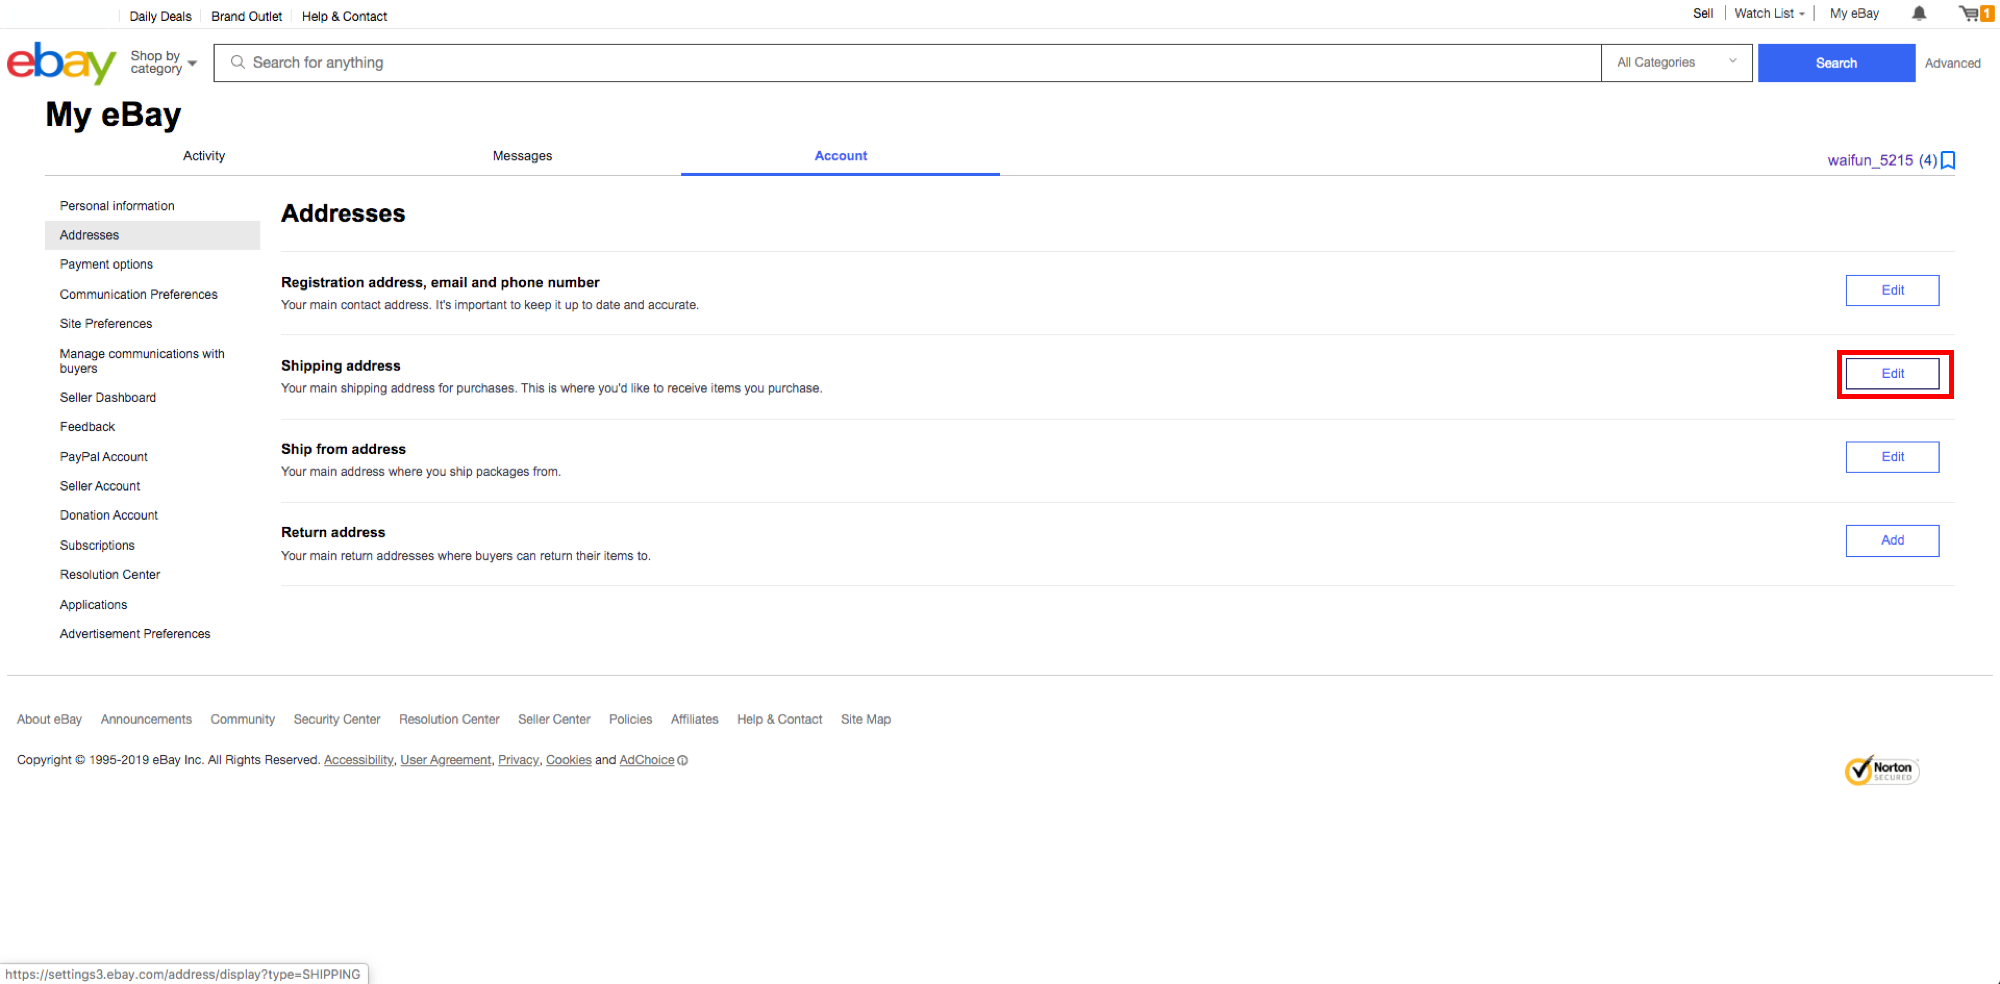The width and height of the screenshot is (2000, 984).
Task: Open Advertisement Preferences in the sidebar
Action: [x=135, y=634]
